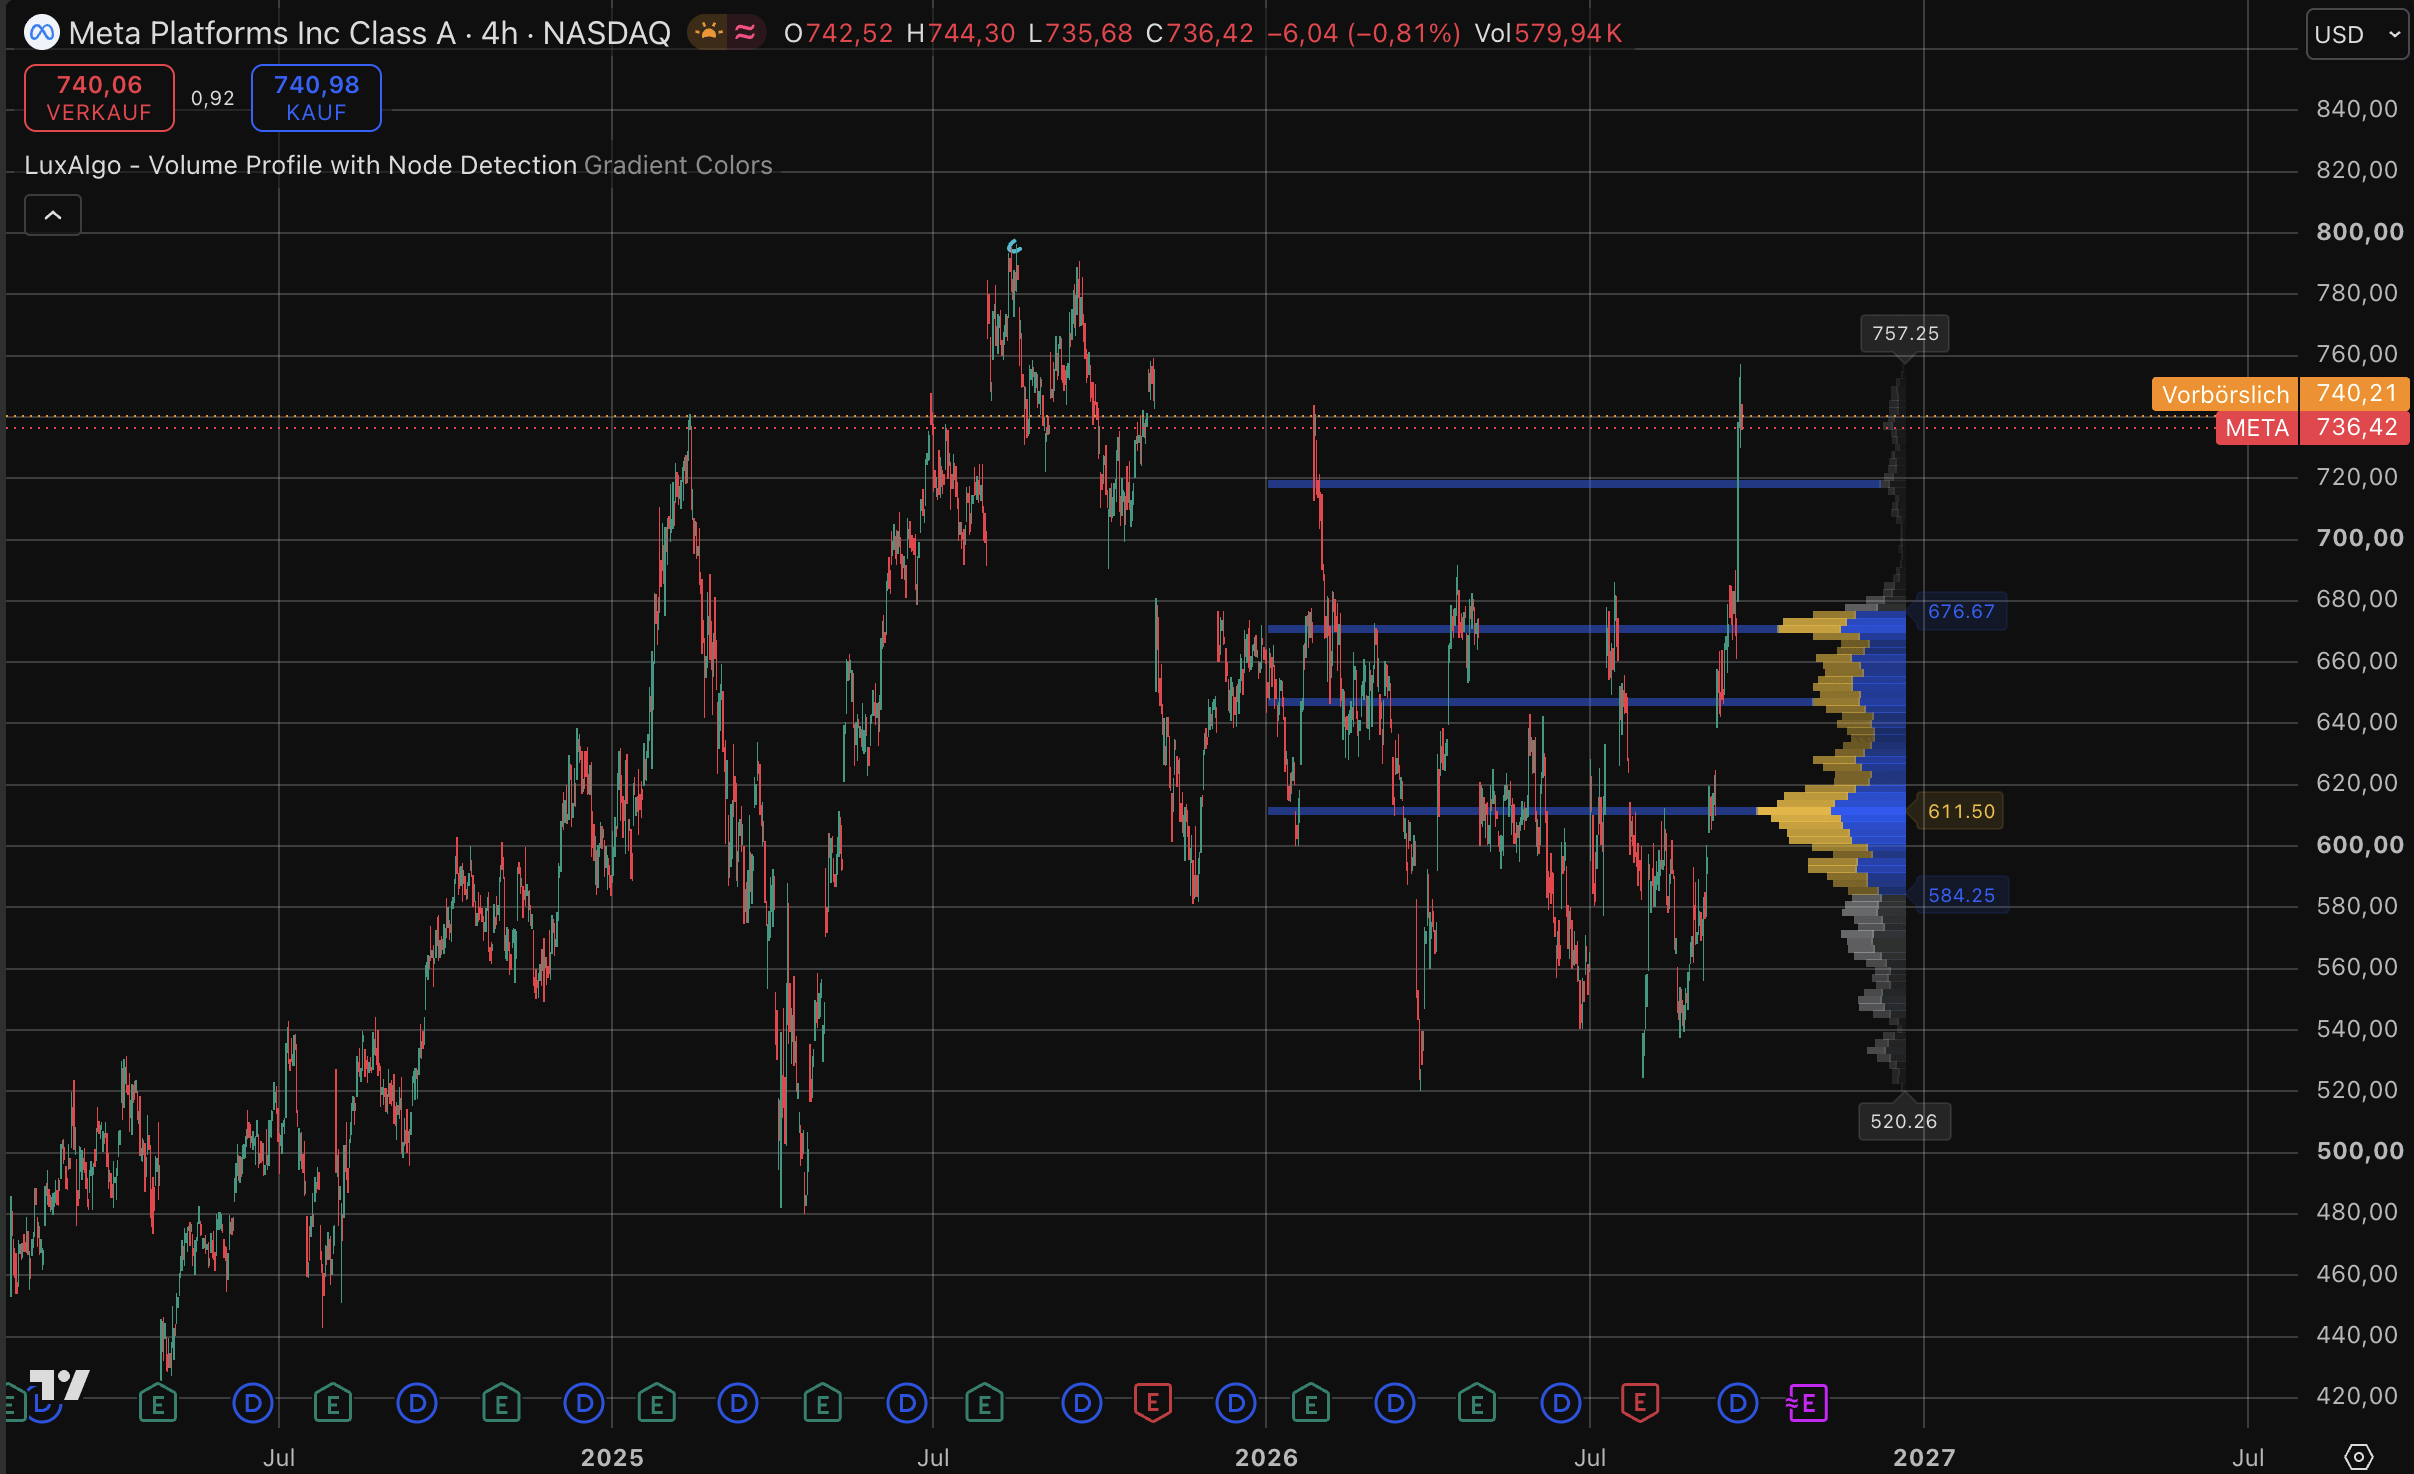Open the purple upcoming earnings marker
This screenshot has height=1474, width=2414.
(1807, 1403)
